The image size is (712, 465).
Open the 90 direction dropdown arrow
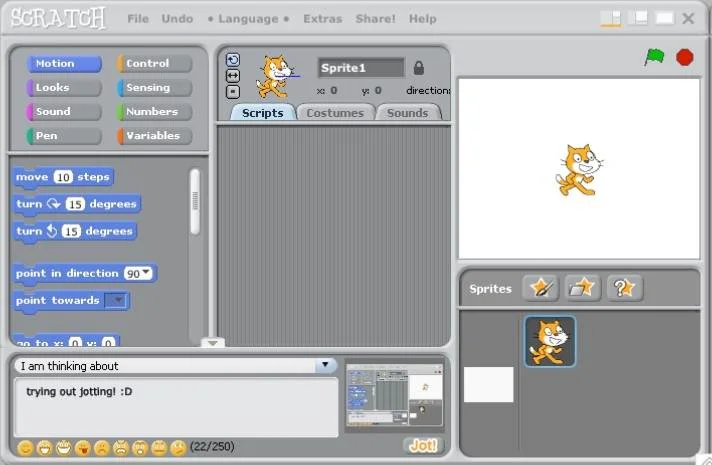coord(146,272)
